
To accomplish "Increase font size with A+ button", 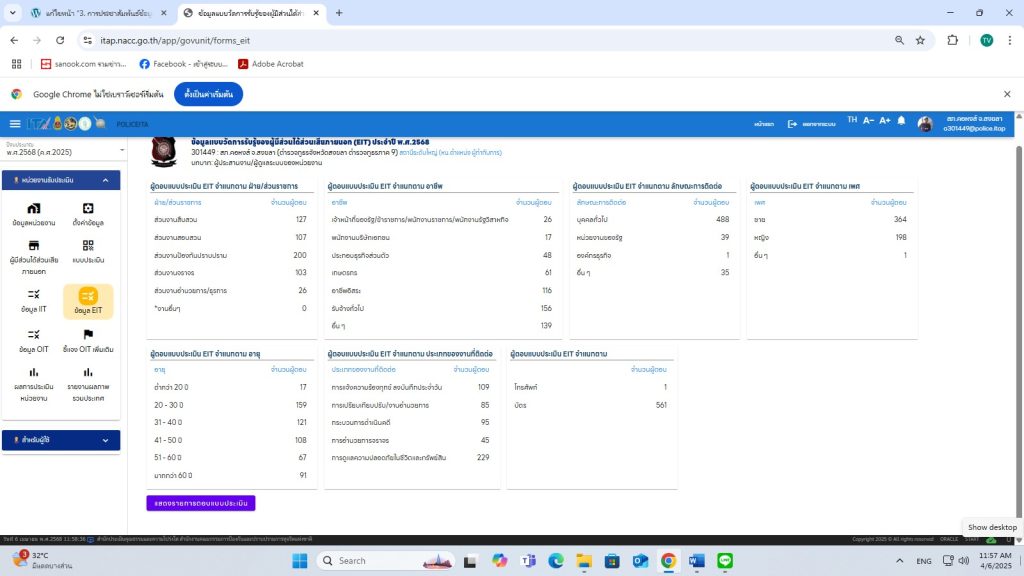I will [x=884, y=121].
